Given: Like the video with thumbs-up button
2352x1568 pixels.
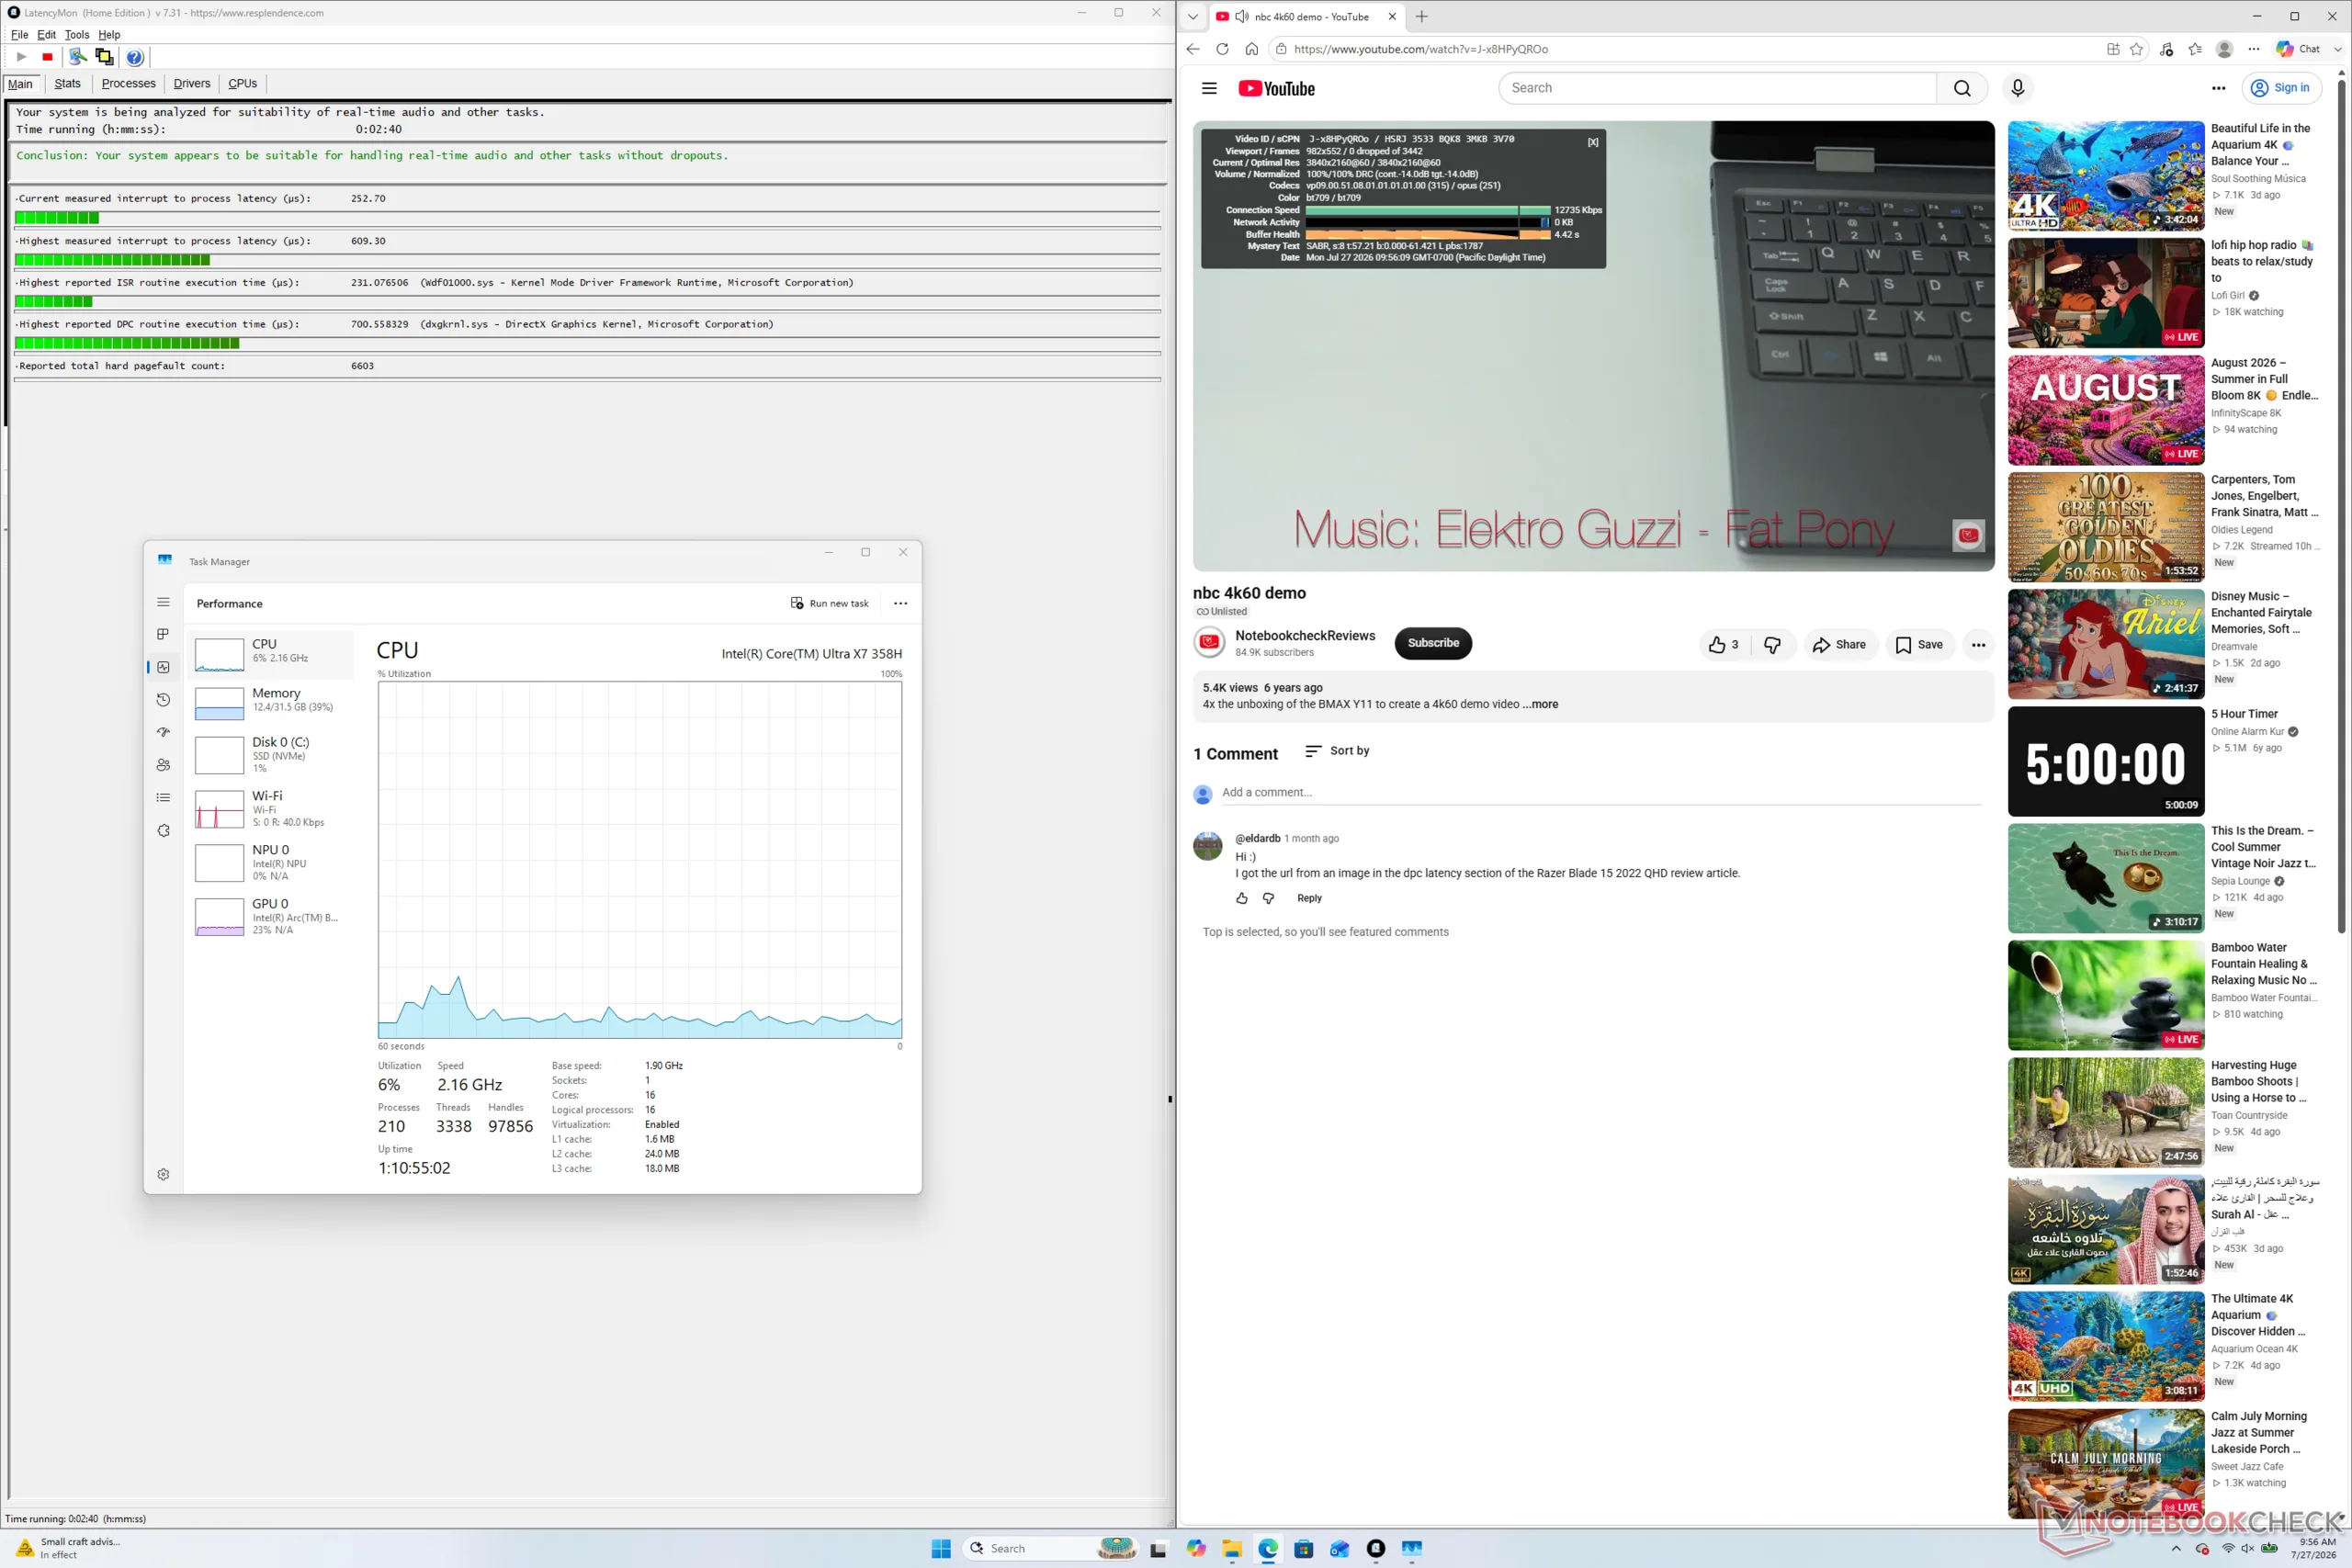Looking at the screenshot, I should tap(1724, 645).
